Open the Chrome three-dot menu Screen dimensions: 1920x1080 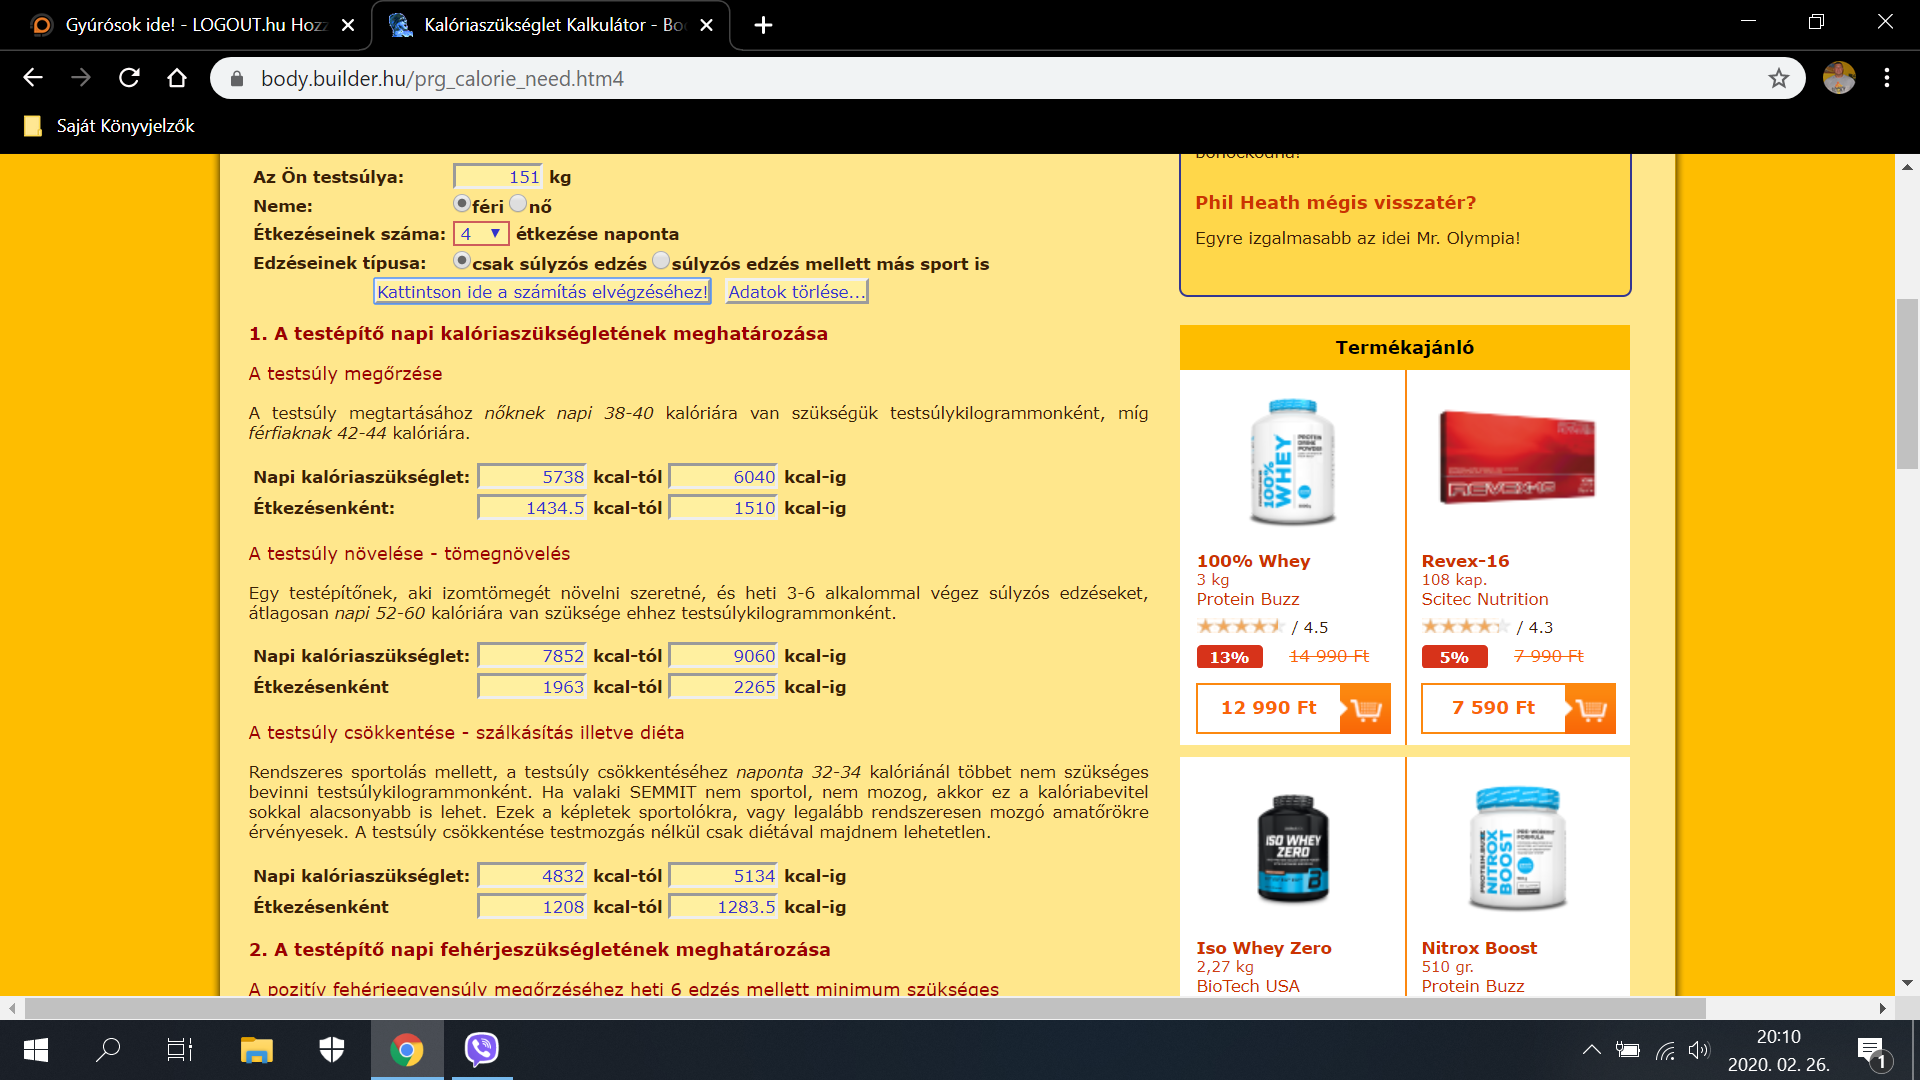[x=1886, y=78]
